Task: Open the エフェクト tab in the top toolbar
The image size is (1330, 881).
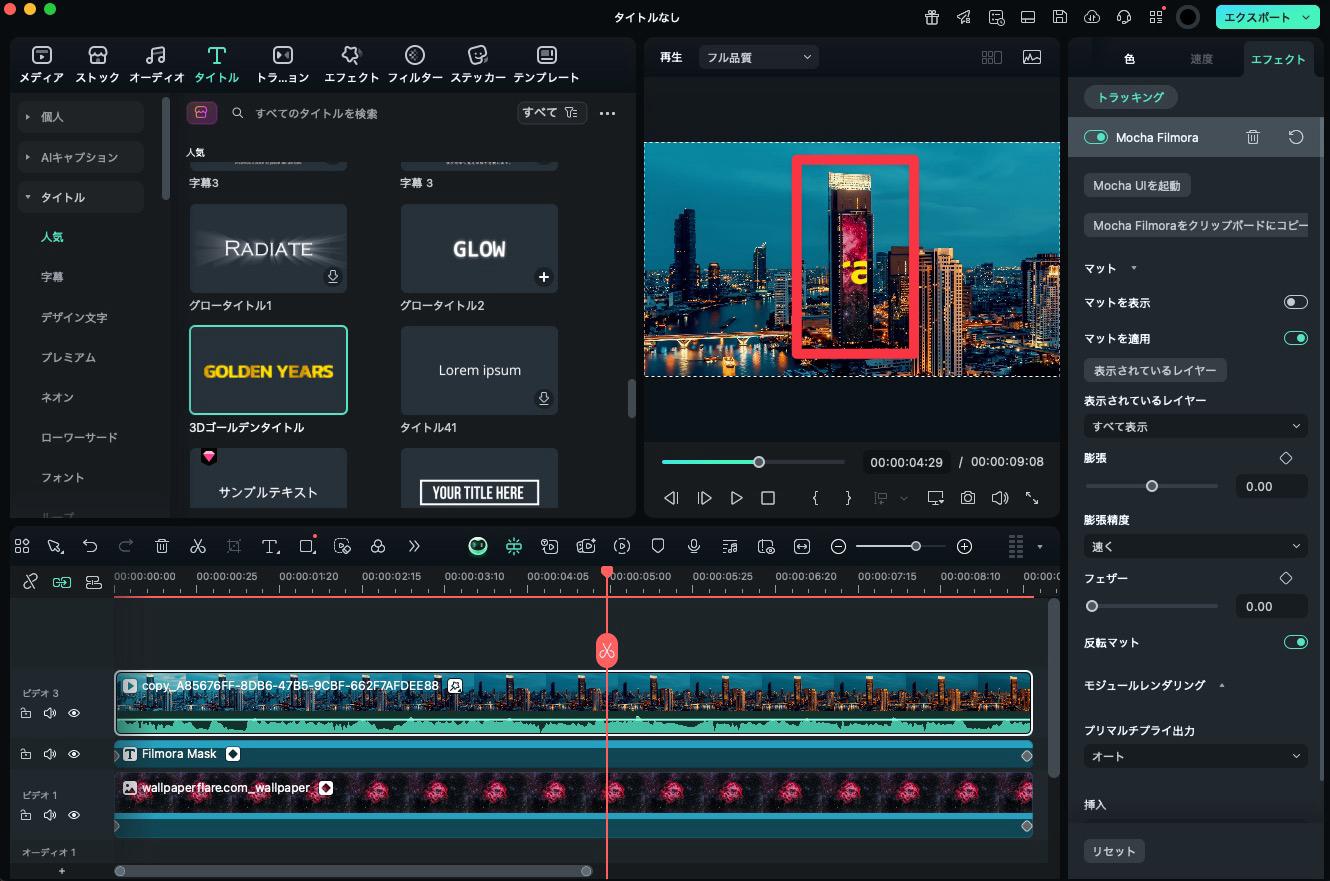Action: point(351,64)
